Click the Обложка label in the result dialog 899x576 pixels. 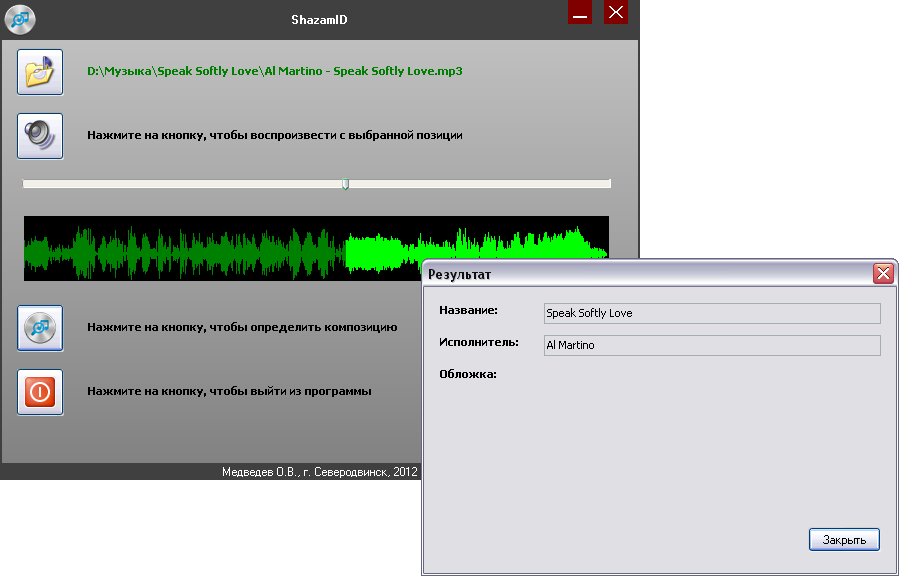click(x=468, y=375)
